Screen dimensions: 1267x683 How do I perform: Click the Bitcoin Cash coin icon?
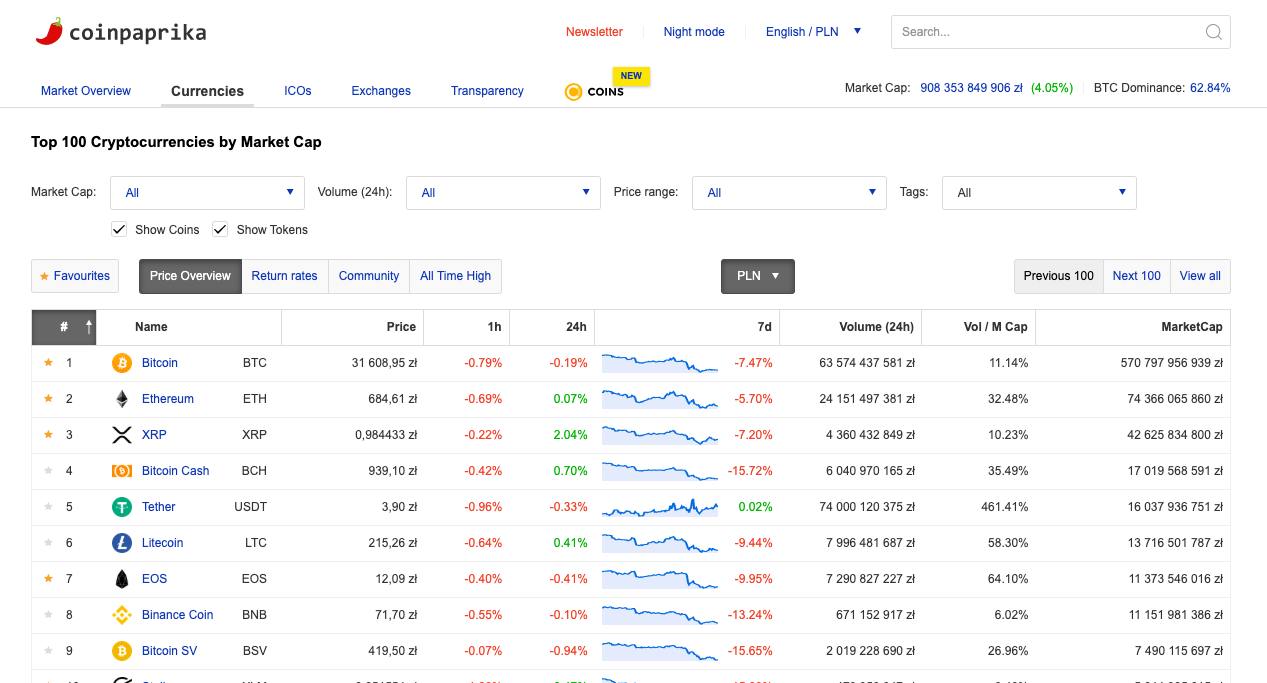[122, 471]
